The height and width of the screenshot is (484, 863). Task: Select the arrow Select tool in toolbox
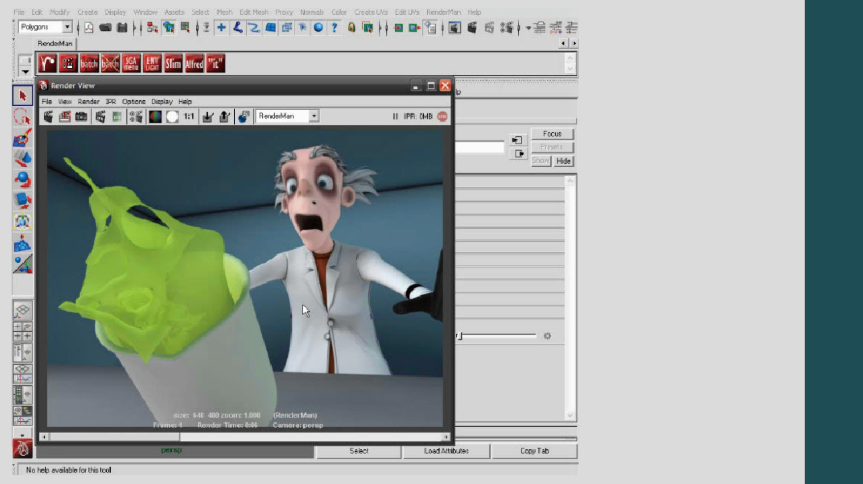coord(23,96)
